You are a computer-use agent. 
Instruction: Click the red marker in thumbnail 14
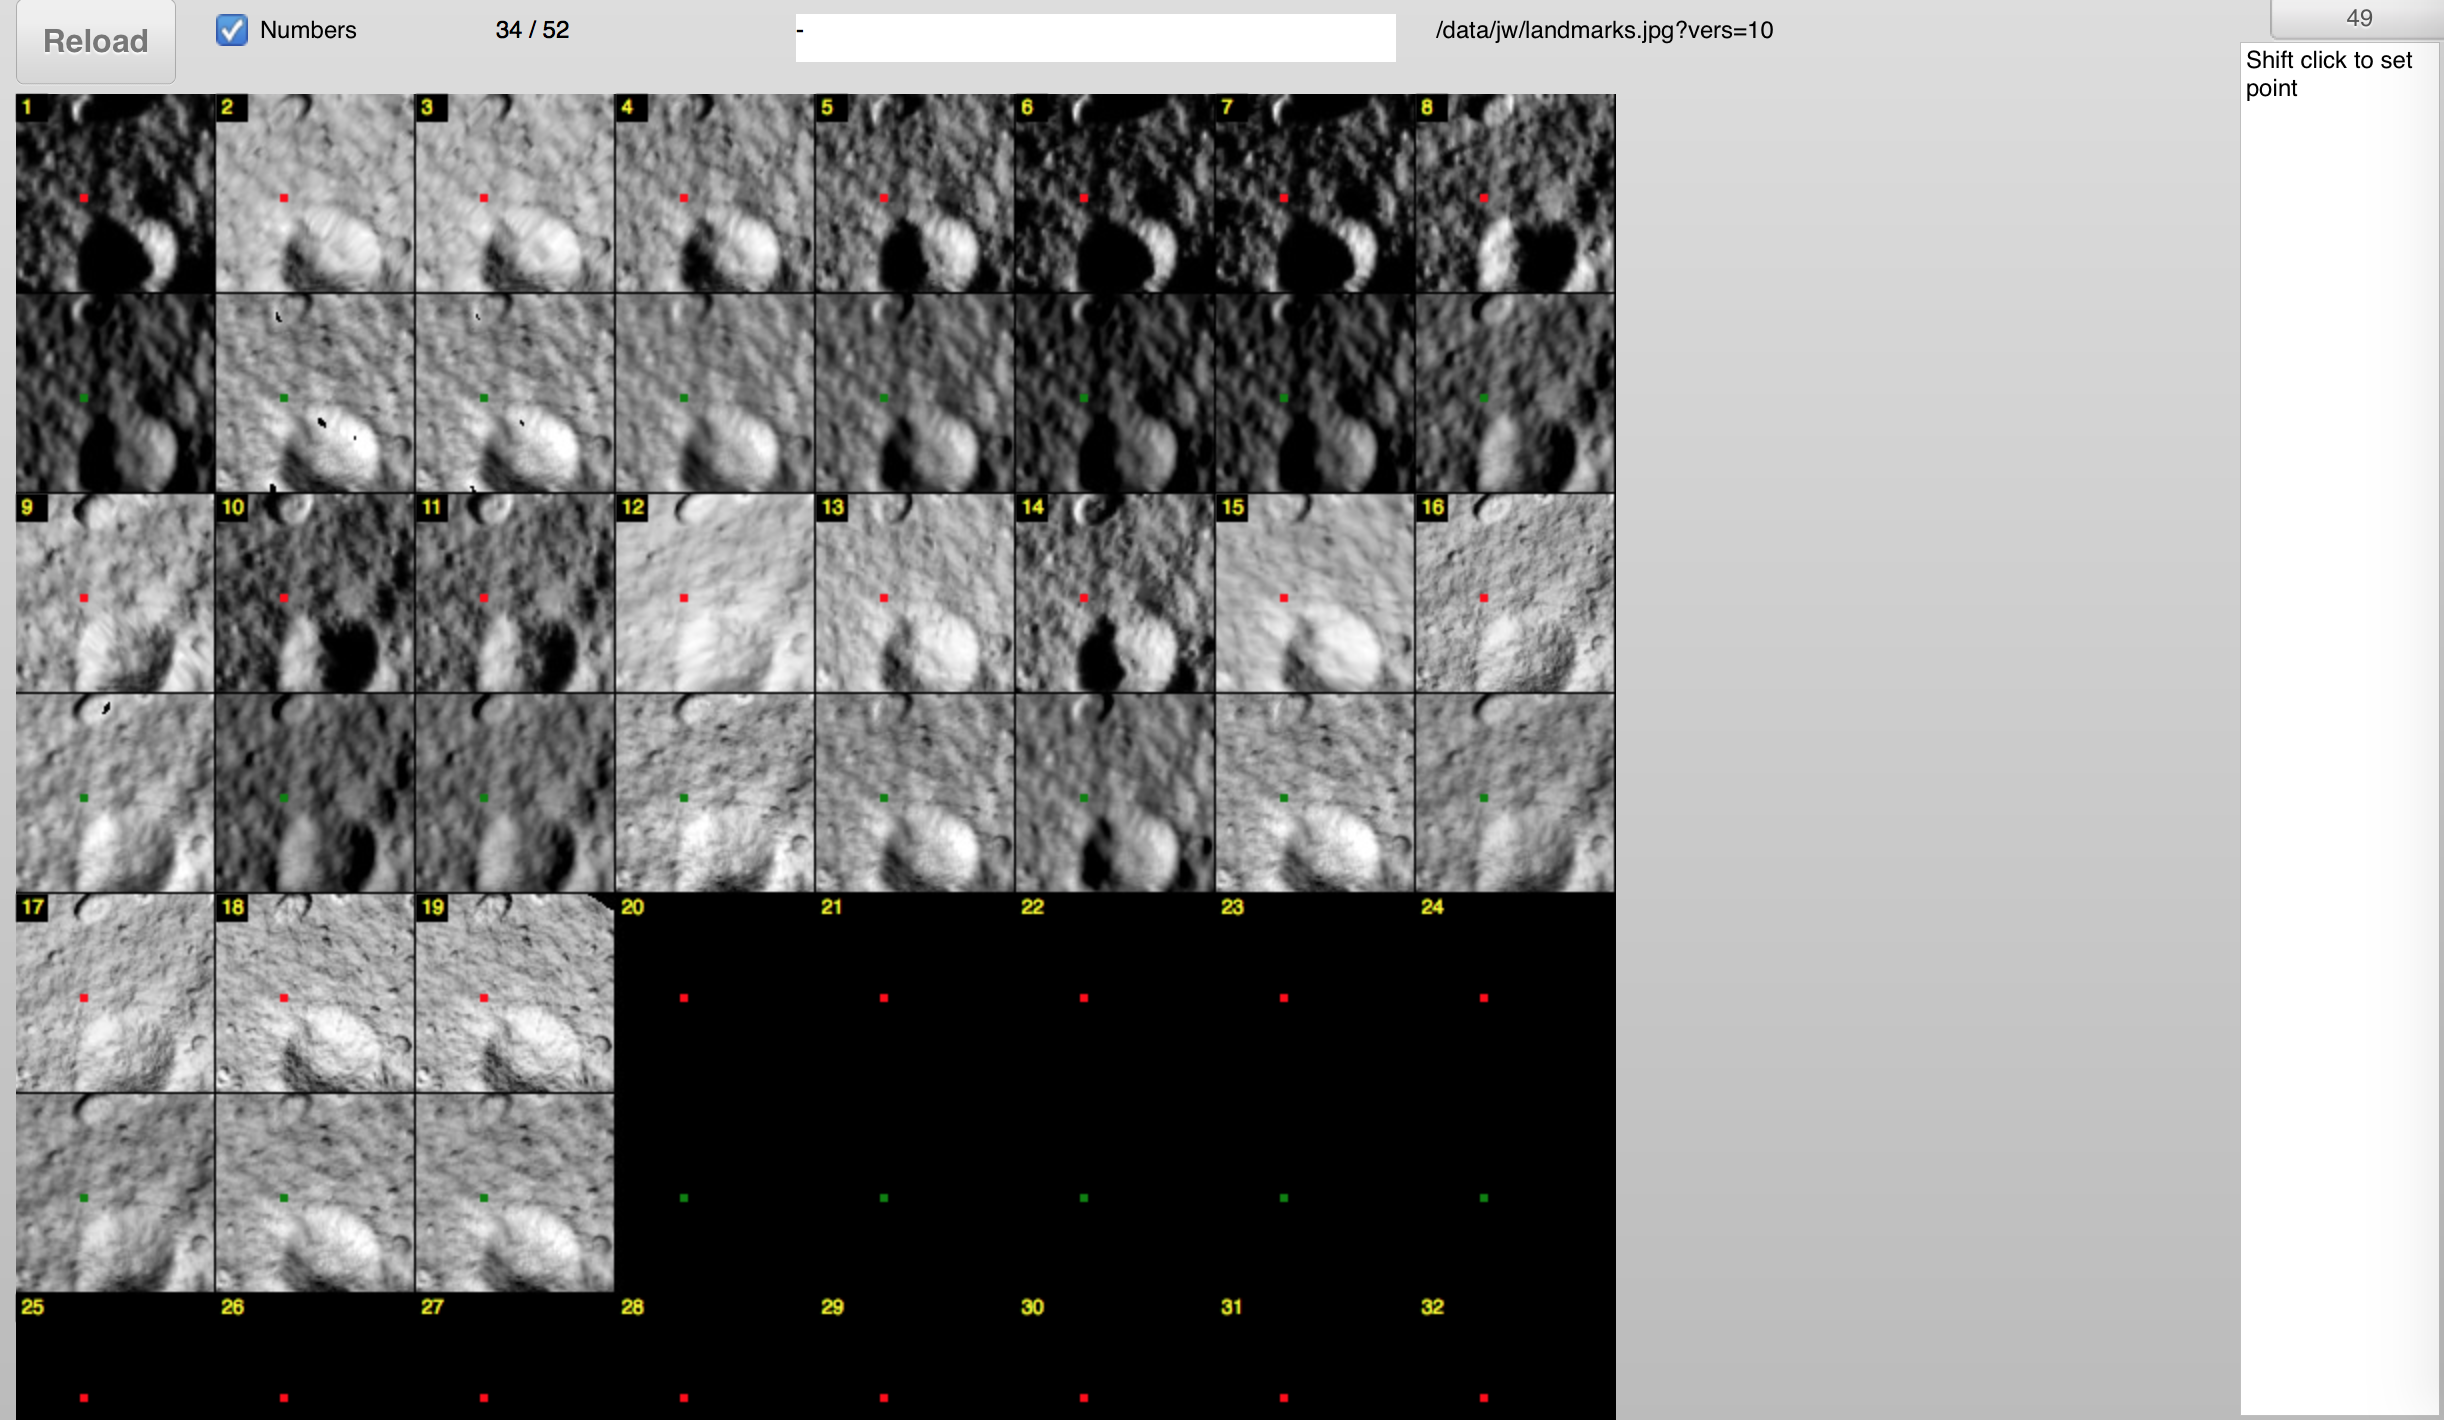point(1084,598)
